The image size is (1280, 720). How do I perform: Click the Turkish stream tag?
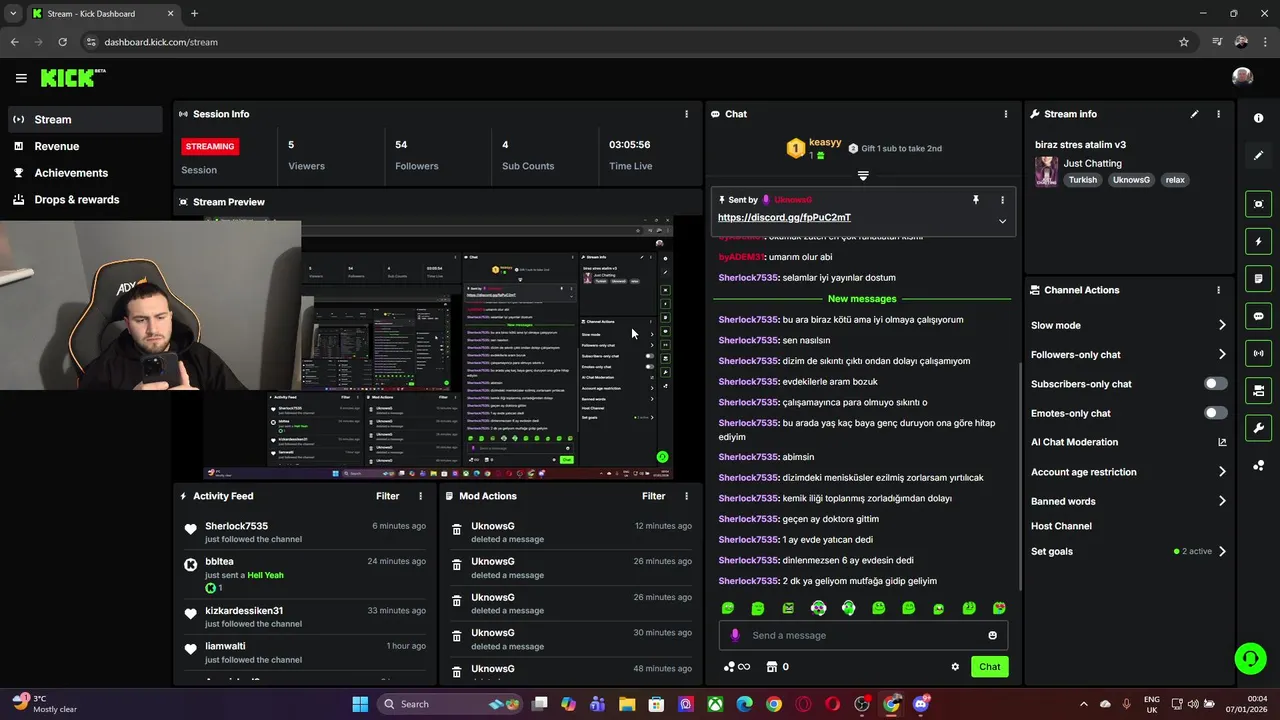point(1082,180)
